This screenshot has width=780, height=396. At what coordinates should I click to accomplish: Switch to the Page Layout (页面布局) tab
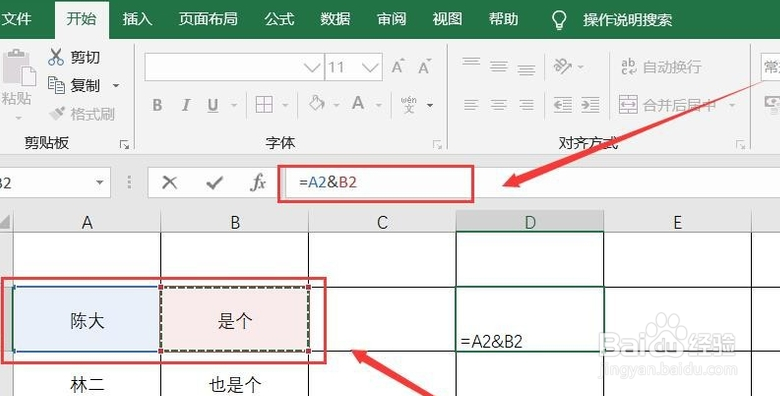click(208, 19)
